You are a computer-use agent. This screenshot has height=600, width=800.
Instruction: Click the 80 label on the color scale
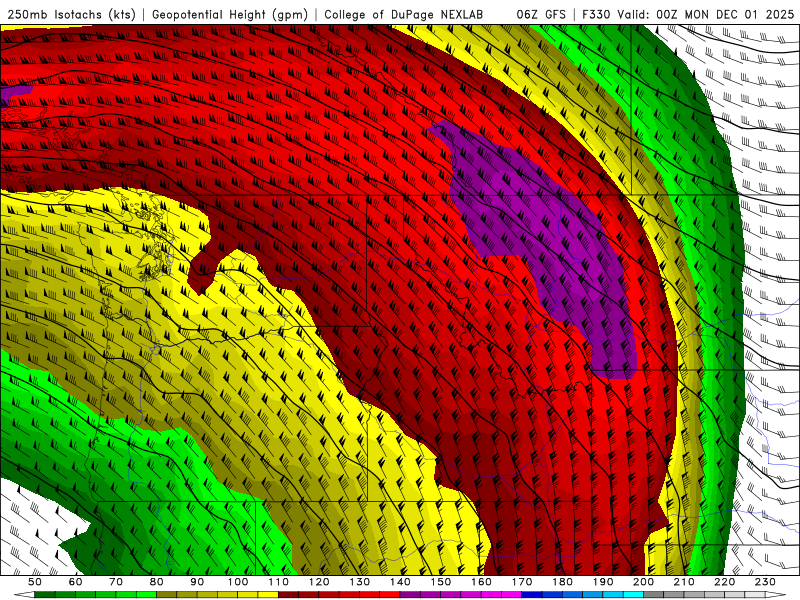click(157, 582)
